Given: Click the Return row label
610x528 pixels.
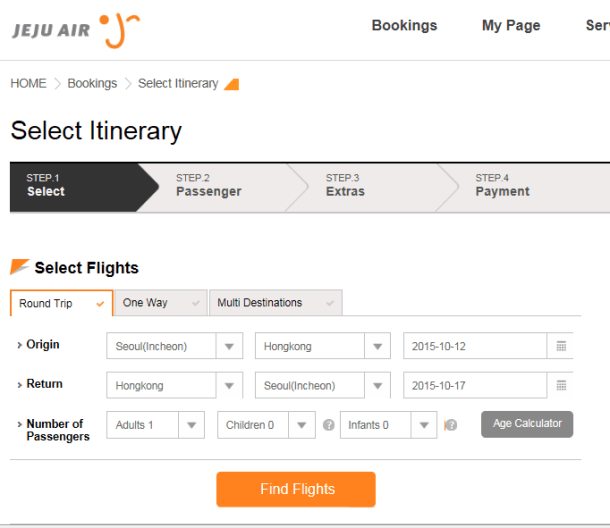Looking at the screenshot, I should (44, 384).
